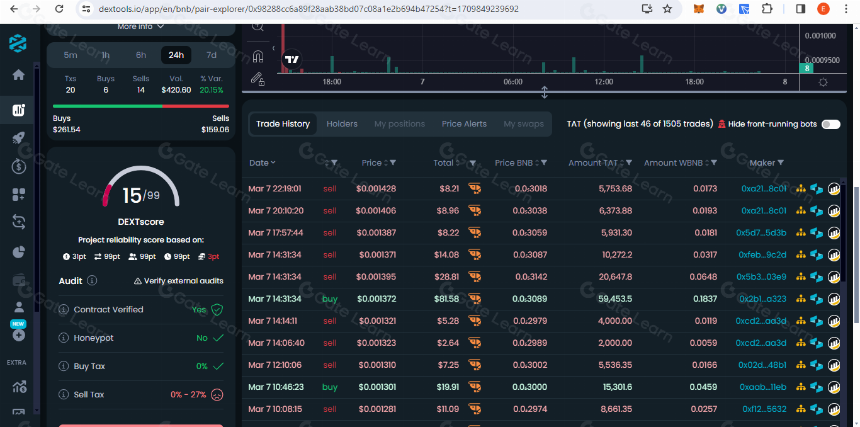Open maker address 0xa21...8c01 in 22:19:01 row

[763, 189]
